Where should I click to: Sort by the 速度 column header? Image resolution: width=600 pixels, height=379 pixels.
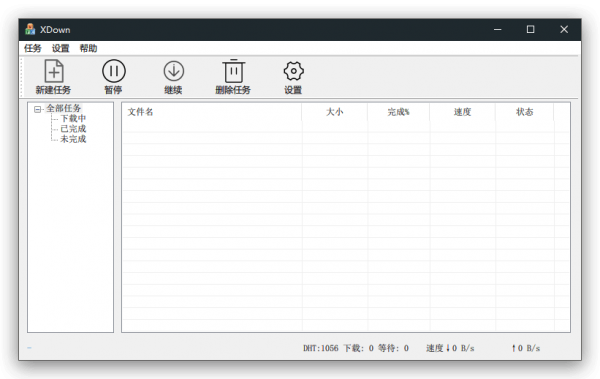(463, 112)
